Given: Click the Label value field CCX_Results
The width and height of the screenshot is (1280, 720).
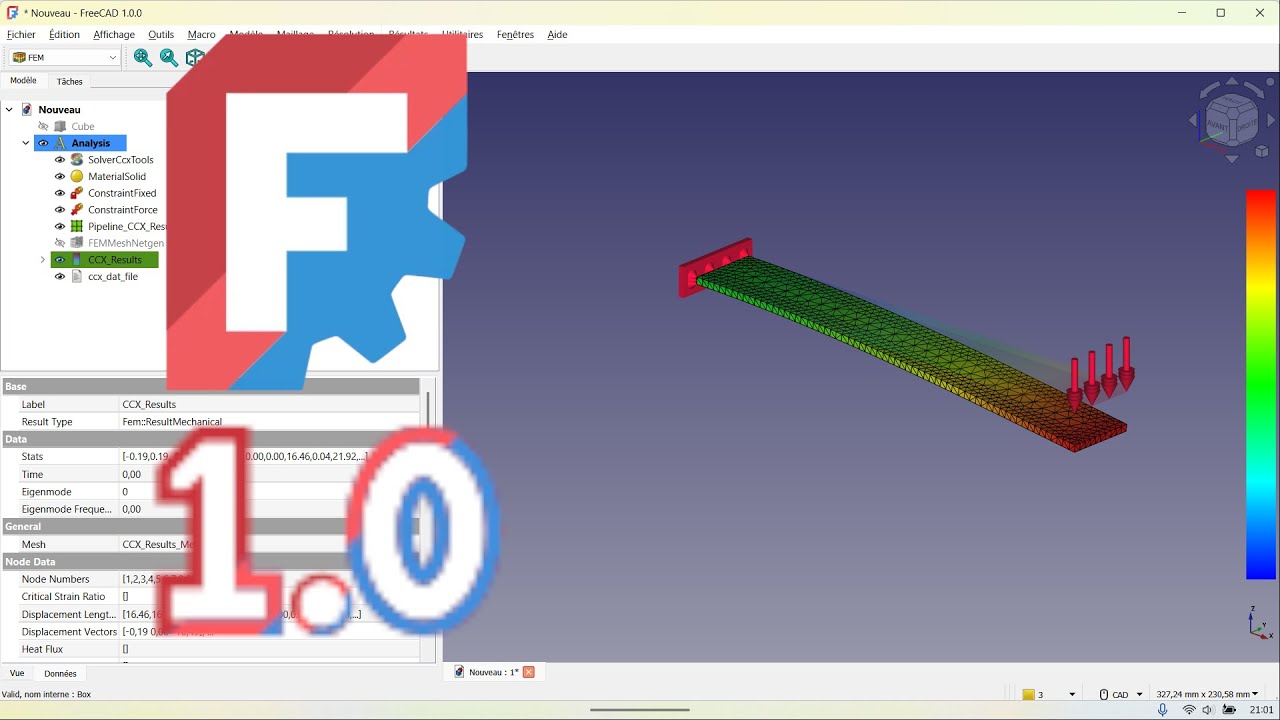Looking at the screenshot, I should pyautogui.click(x=270, y=404).
